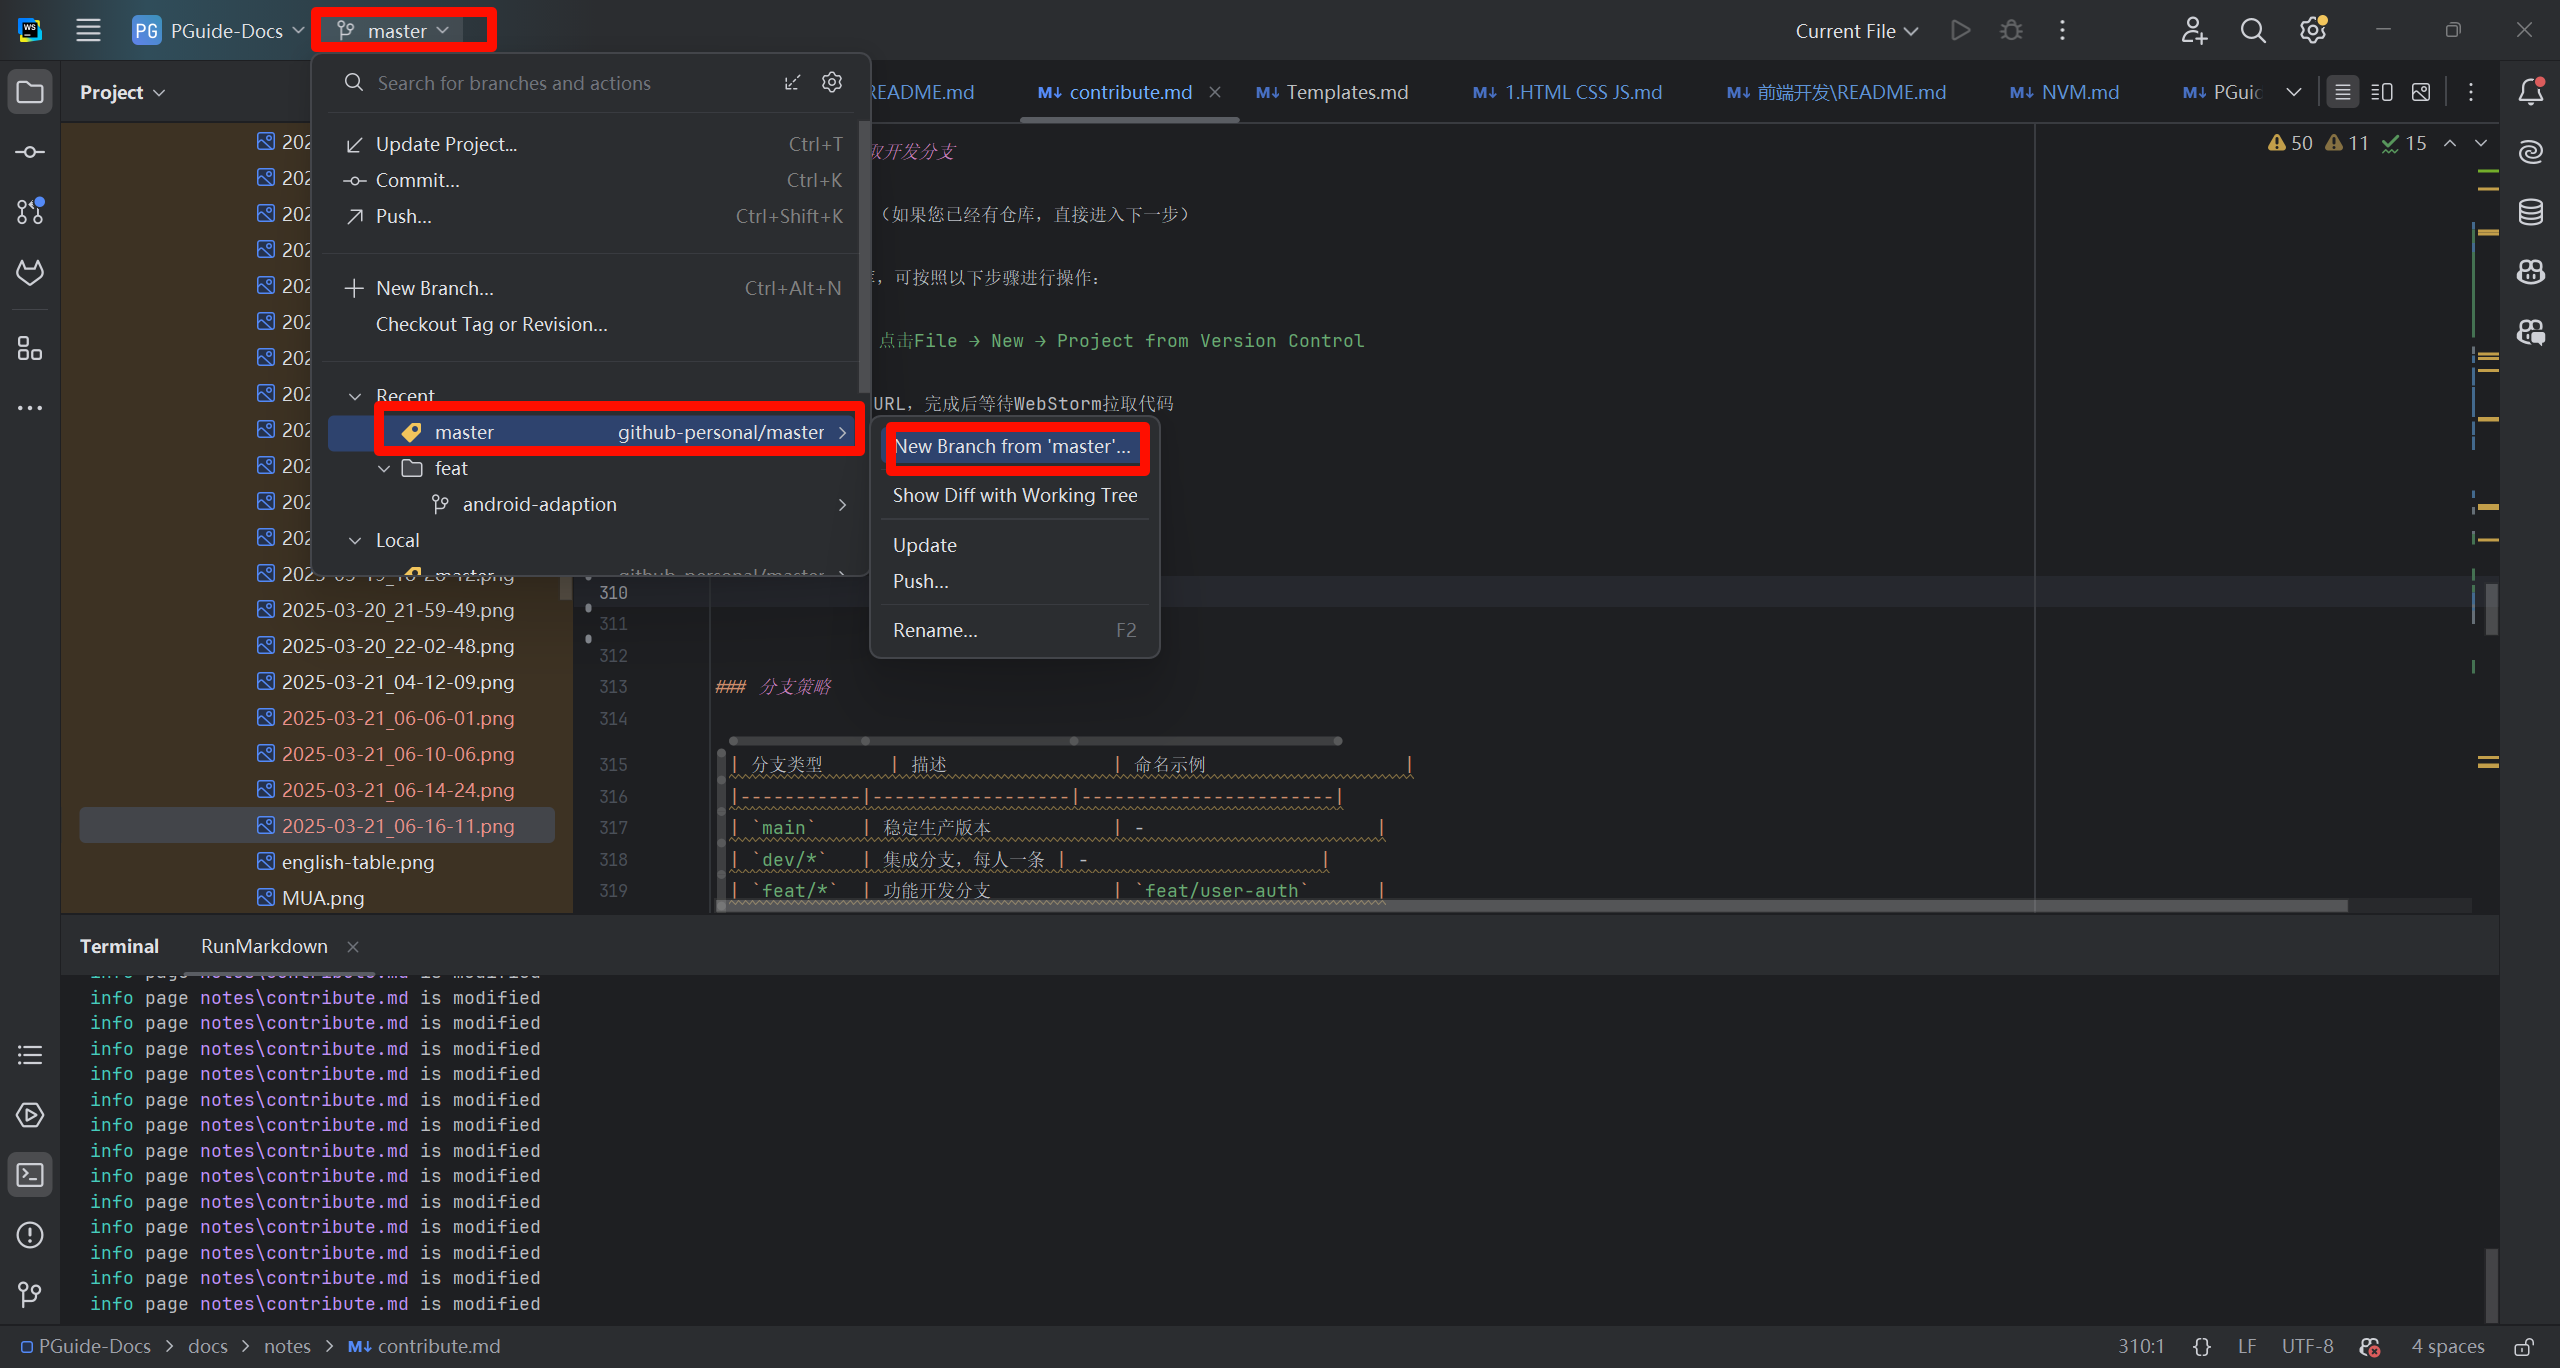This screenshot has height=1368, width=2560.
Task: Collapse the feat folder in branches
Action: pos(384,468)
